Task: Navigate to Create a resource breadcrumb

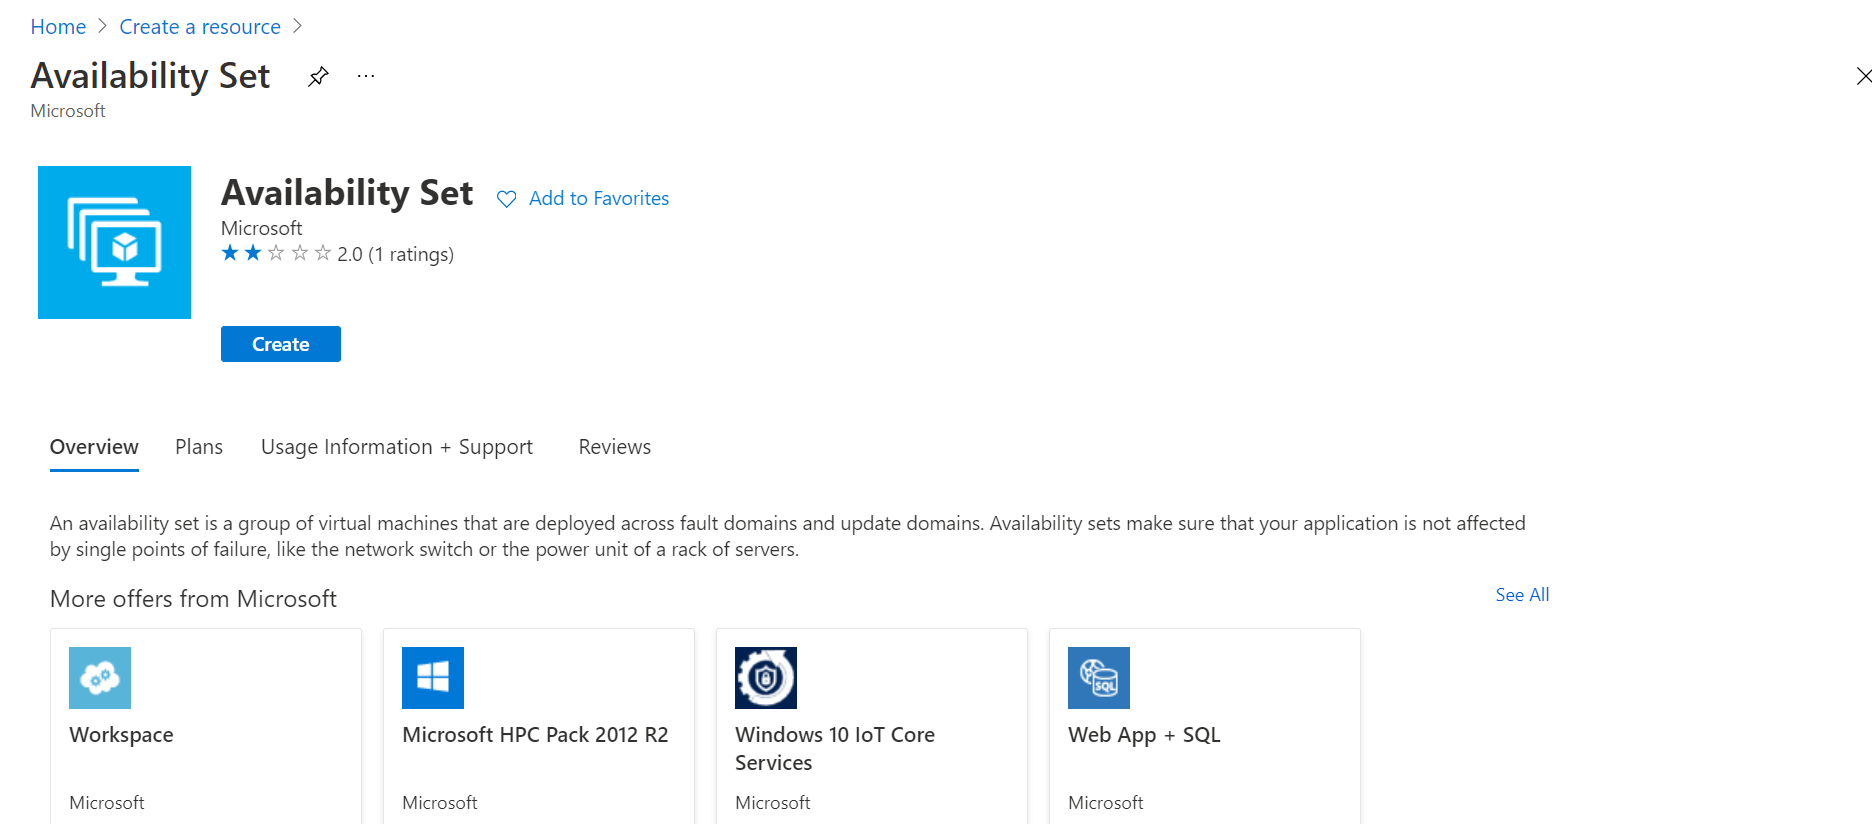Action: [200, 27]
